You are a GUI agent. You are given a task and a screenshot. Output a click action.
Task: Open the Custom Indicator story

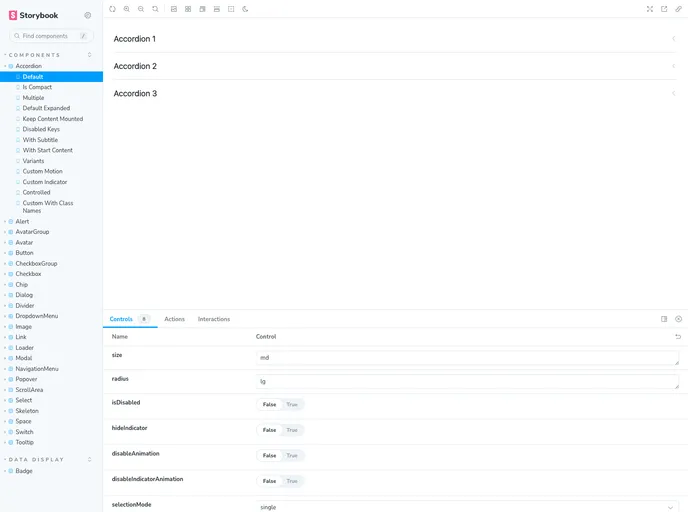(45, 182)
